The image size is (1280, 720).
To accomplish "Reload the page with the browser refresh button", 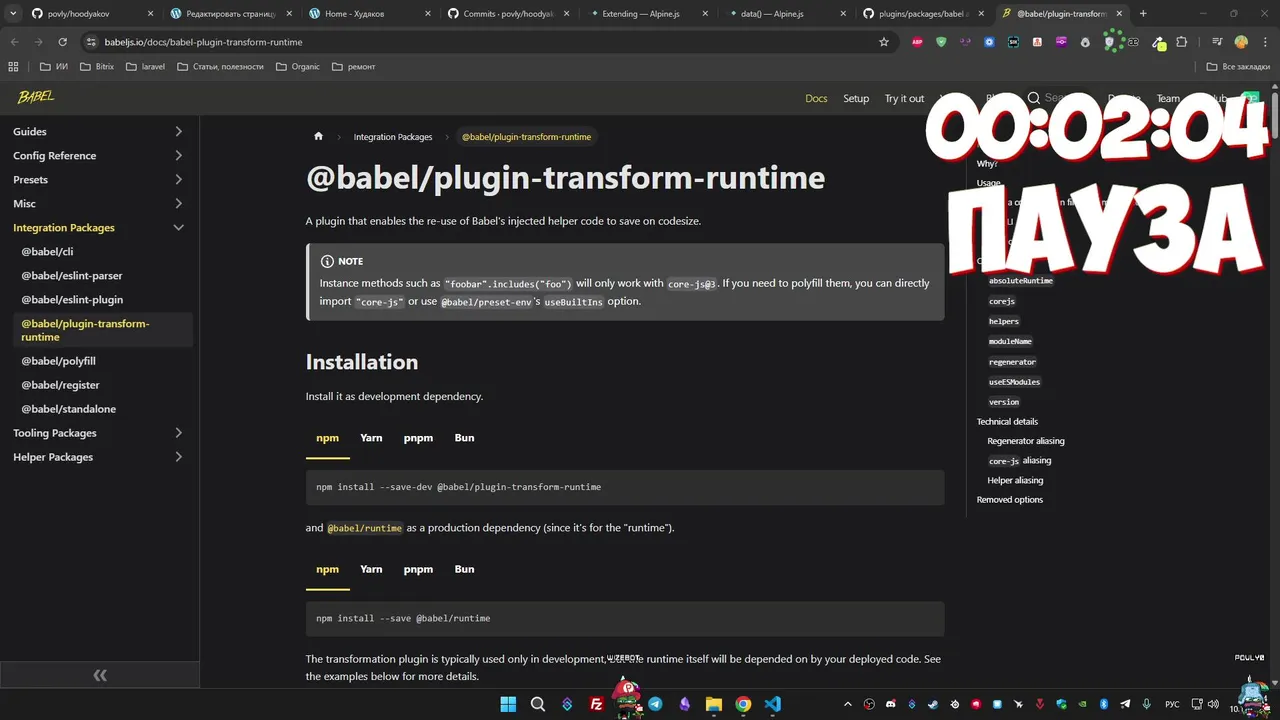I will tap(62, 42).
